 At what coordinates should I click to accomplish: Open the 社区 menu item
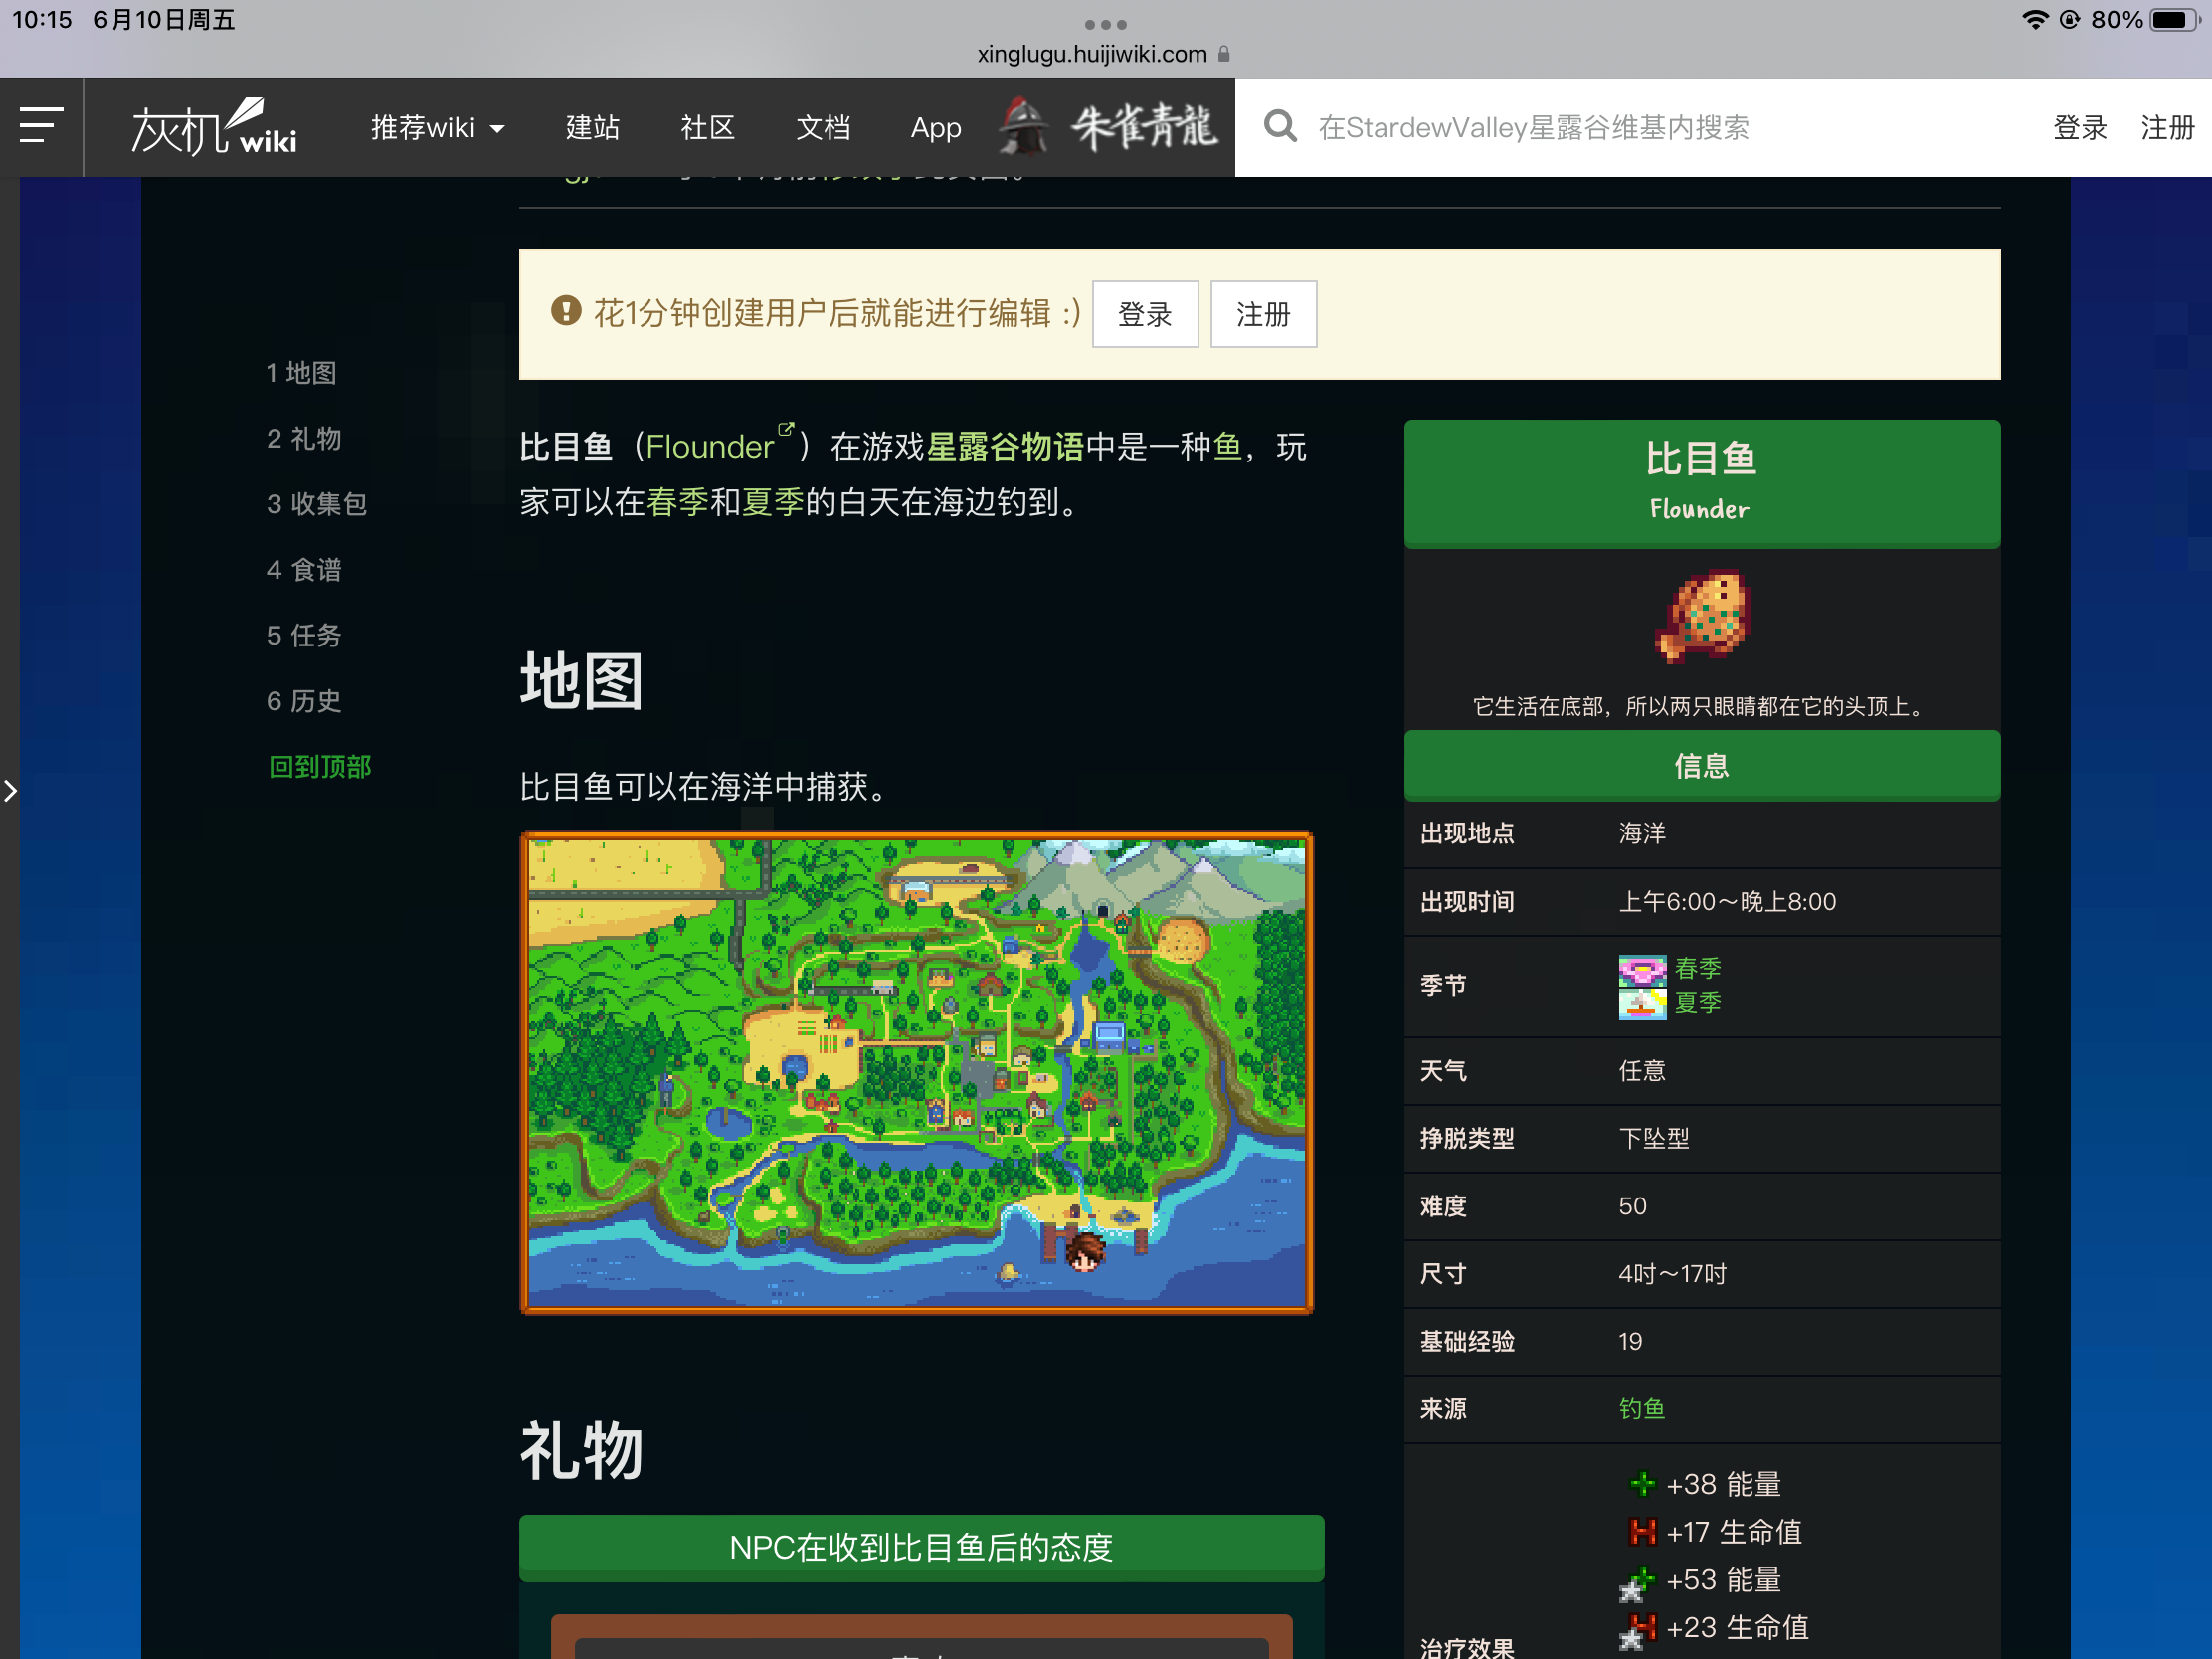coord(707,128)
